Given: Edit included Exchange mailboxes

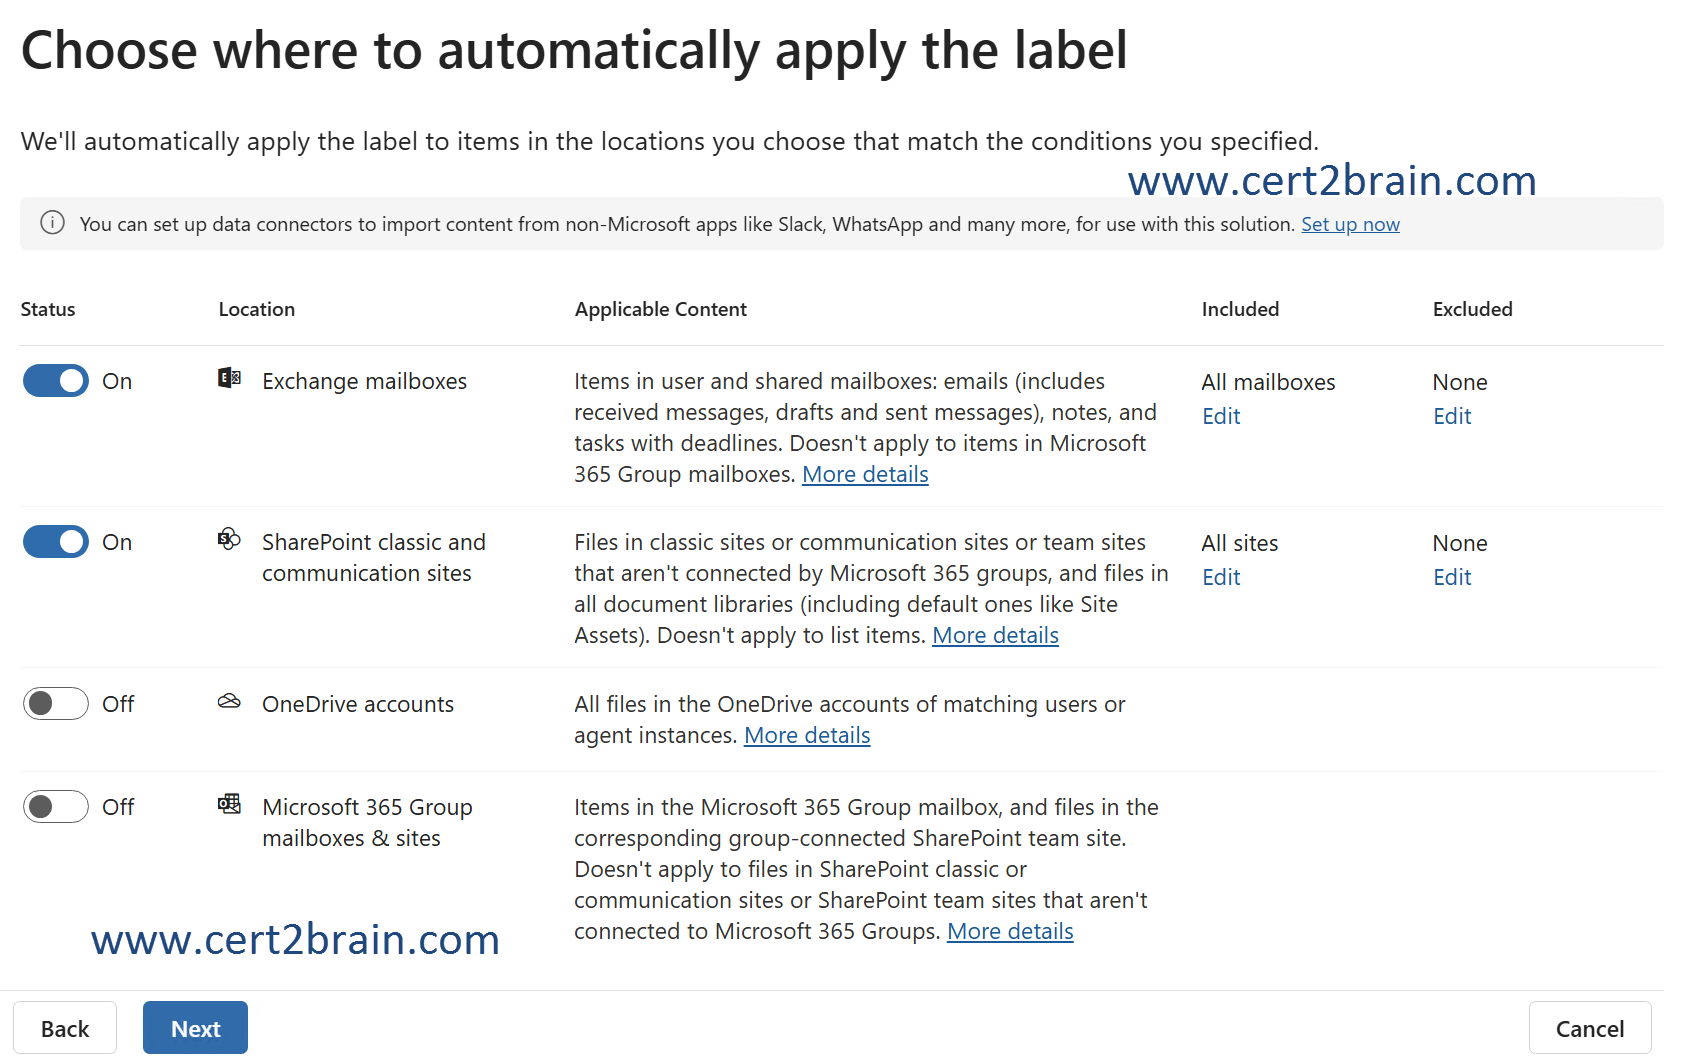Looking at the screenshot, I should pyautogui.click(x=1220, y=417).
